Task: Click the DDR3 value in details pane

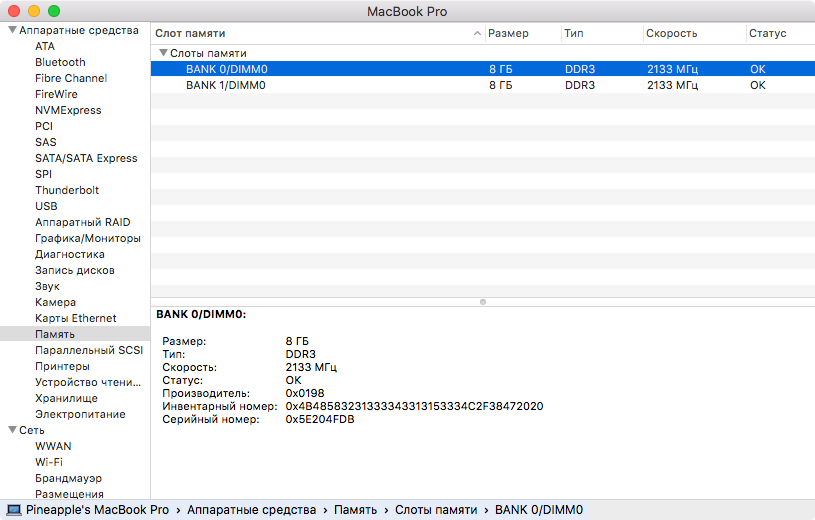Action: pyautogui.click(x=300, y=354)
